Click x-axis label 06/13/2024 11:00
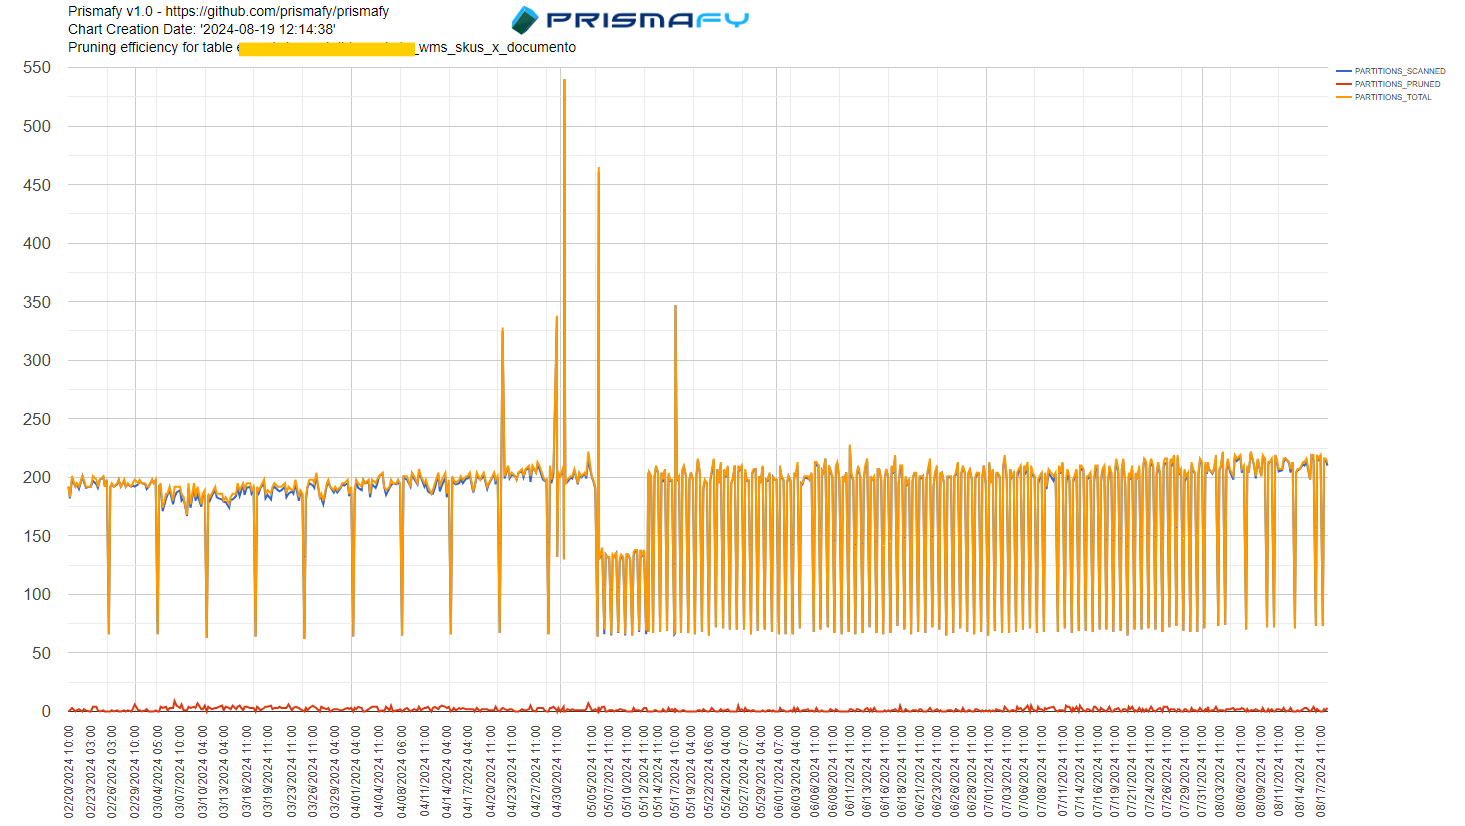 [867, 772]
